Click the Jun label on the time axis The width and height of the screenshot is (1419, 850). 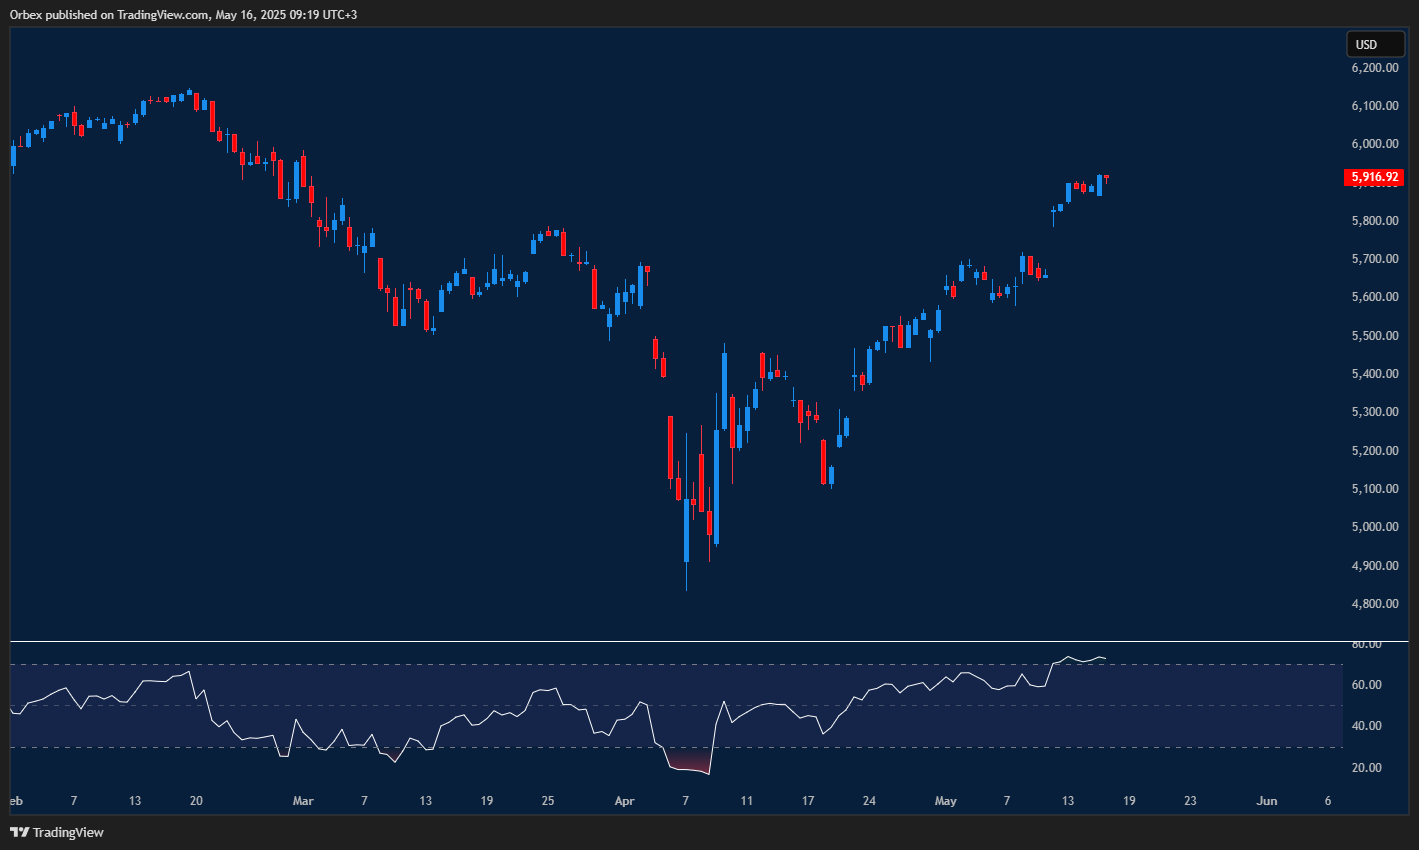pos(1266,801)
